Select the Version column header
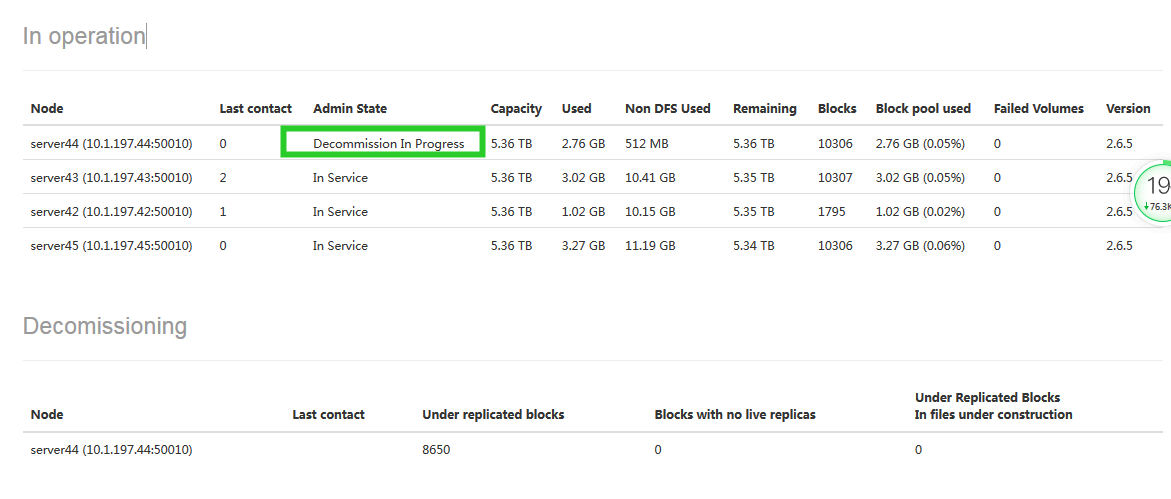This screenshot has width=1171, height=499. (1128, 109)
